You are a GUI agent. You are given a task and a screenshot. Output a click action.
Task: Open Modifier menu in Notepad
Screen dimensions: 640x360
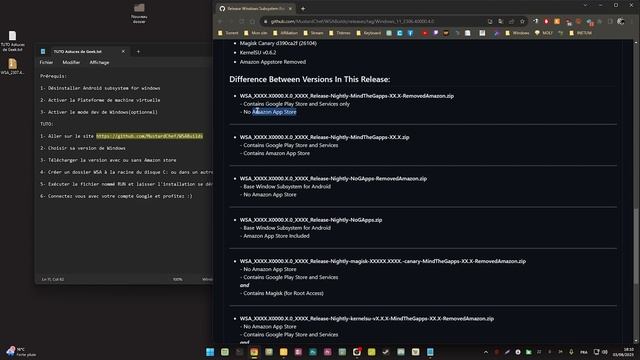point(71,62)
